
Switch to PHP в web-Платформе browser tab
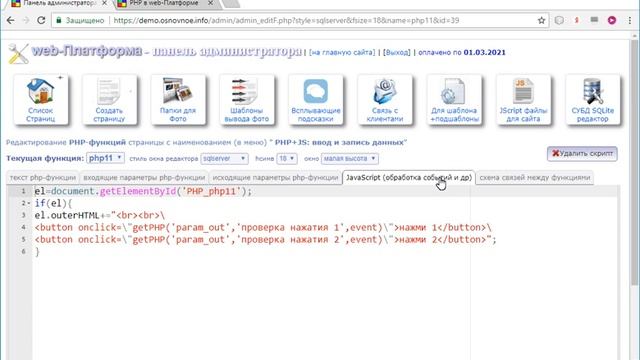163,3
